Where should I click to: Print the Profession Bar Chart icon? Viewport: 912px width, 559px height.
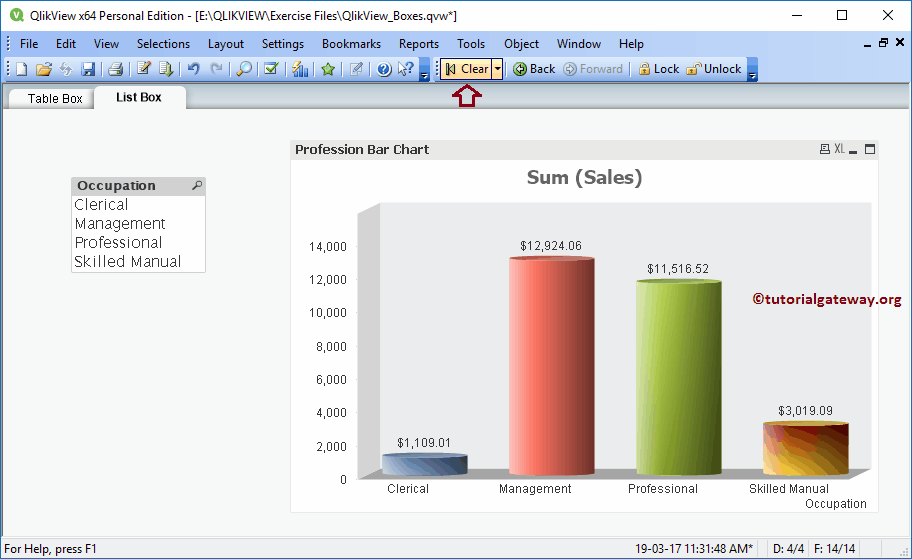[x=825, y=149]
